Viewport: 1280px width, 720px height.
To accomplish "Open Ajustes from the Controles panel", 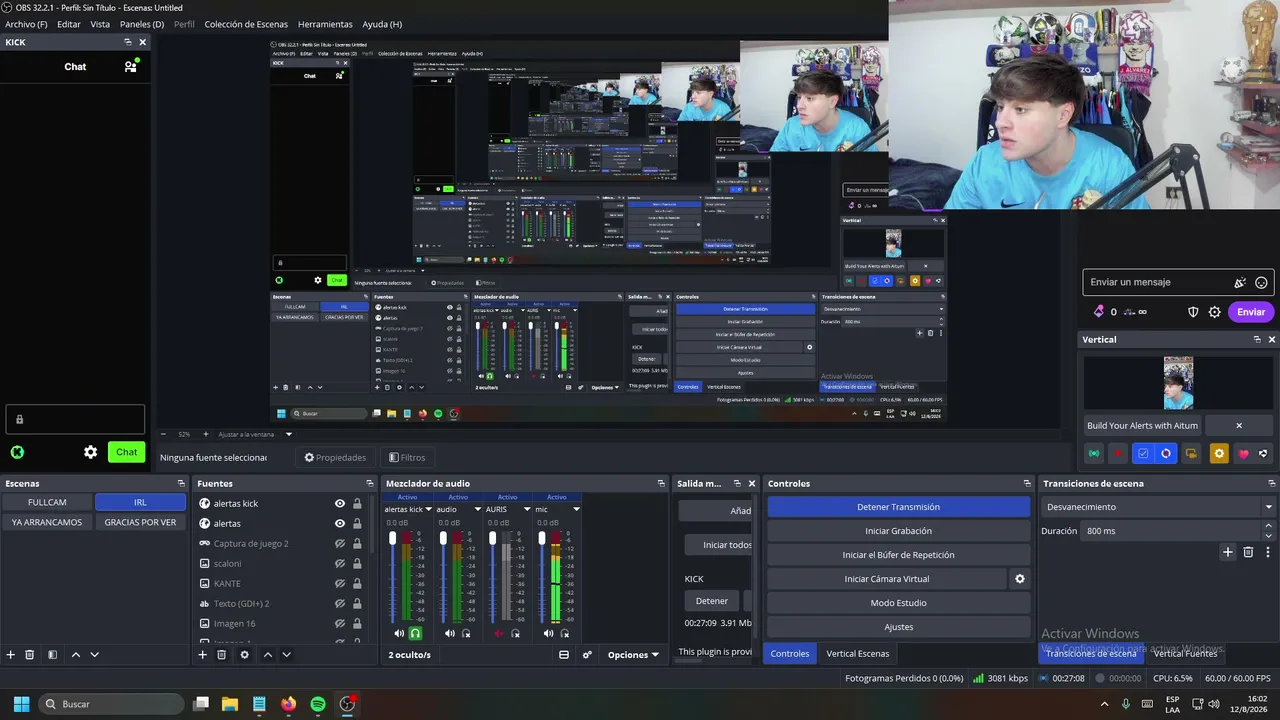I will pos(898,627).
